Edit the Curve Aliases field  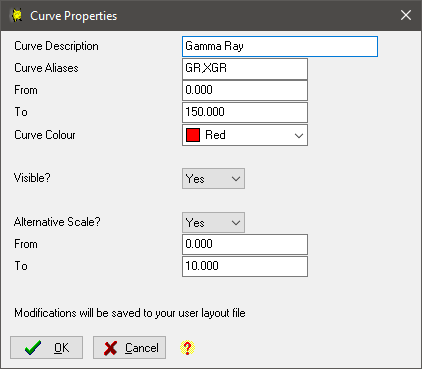tap(245, 69)
